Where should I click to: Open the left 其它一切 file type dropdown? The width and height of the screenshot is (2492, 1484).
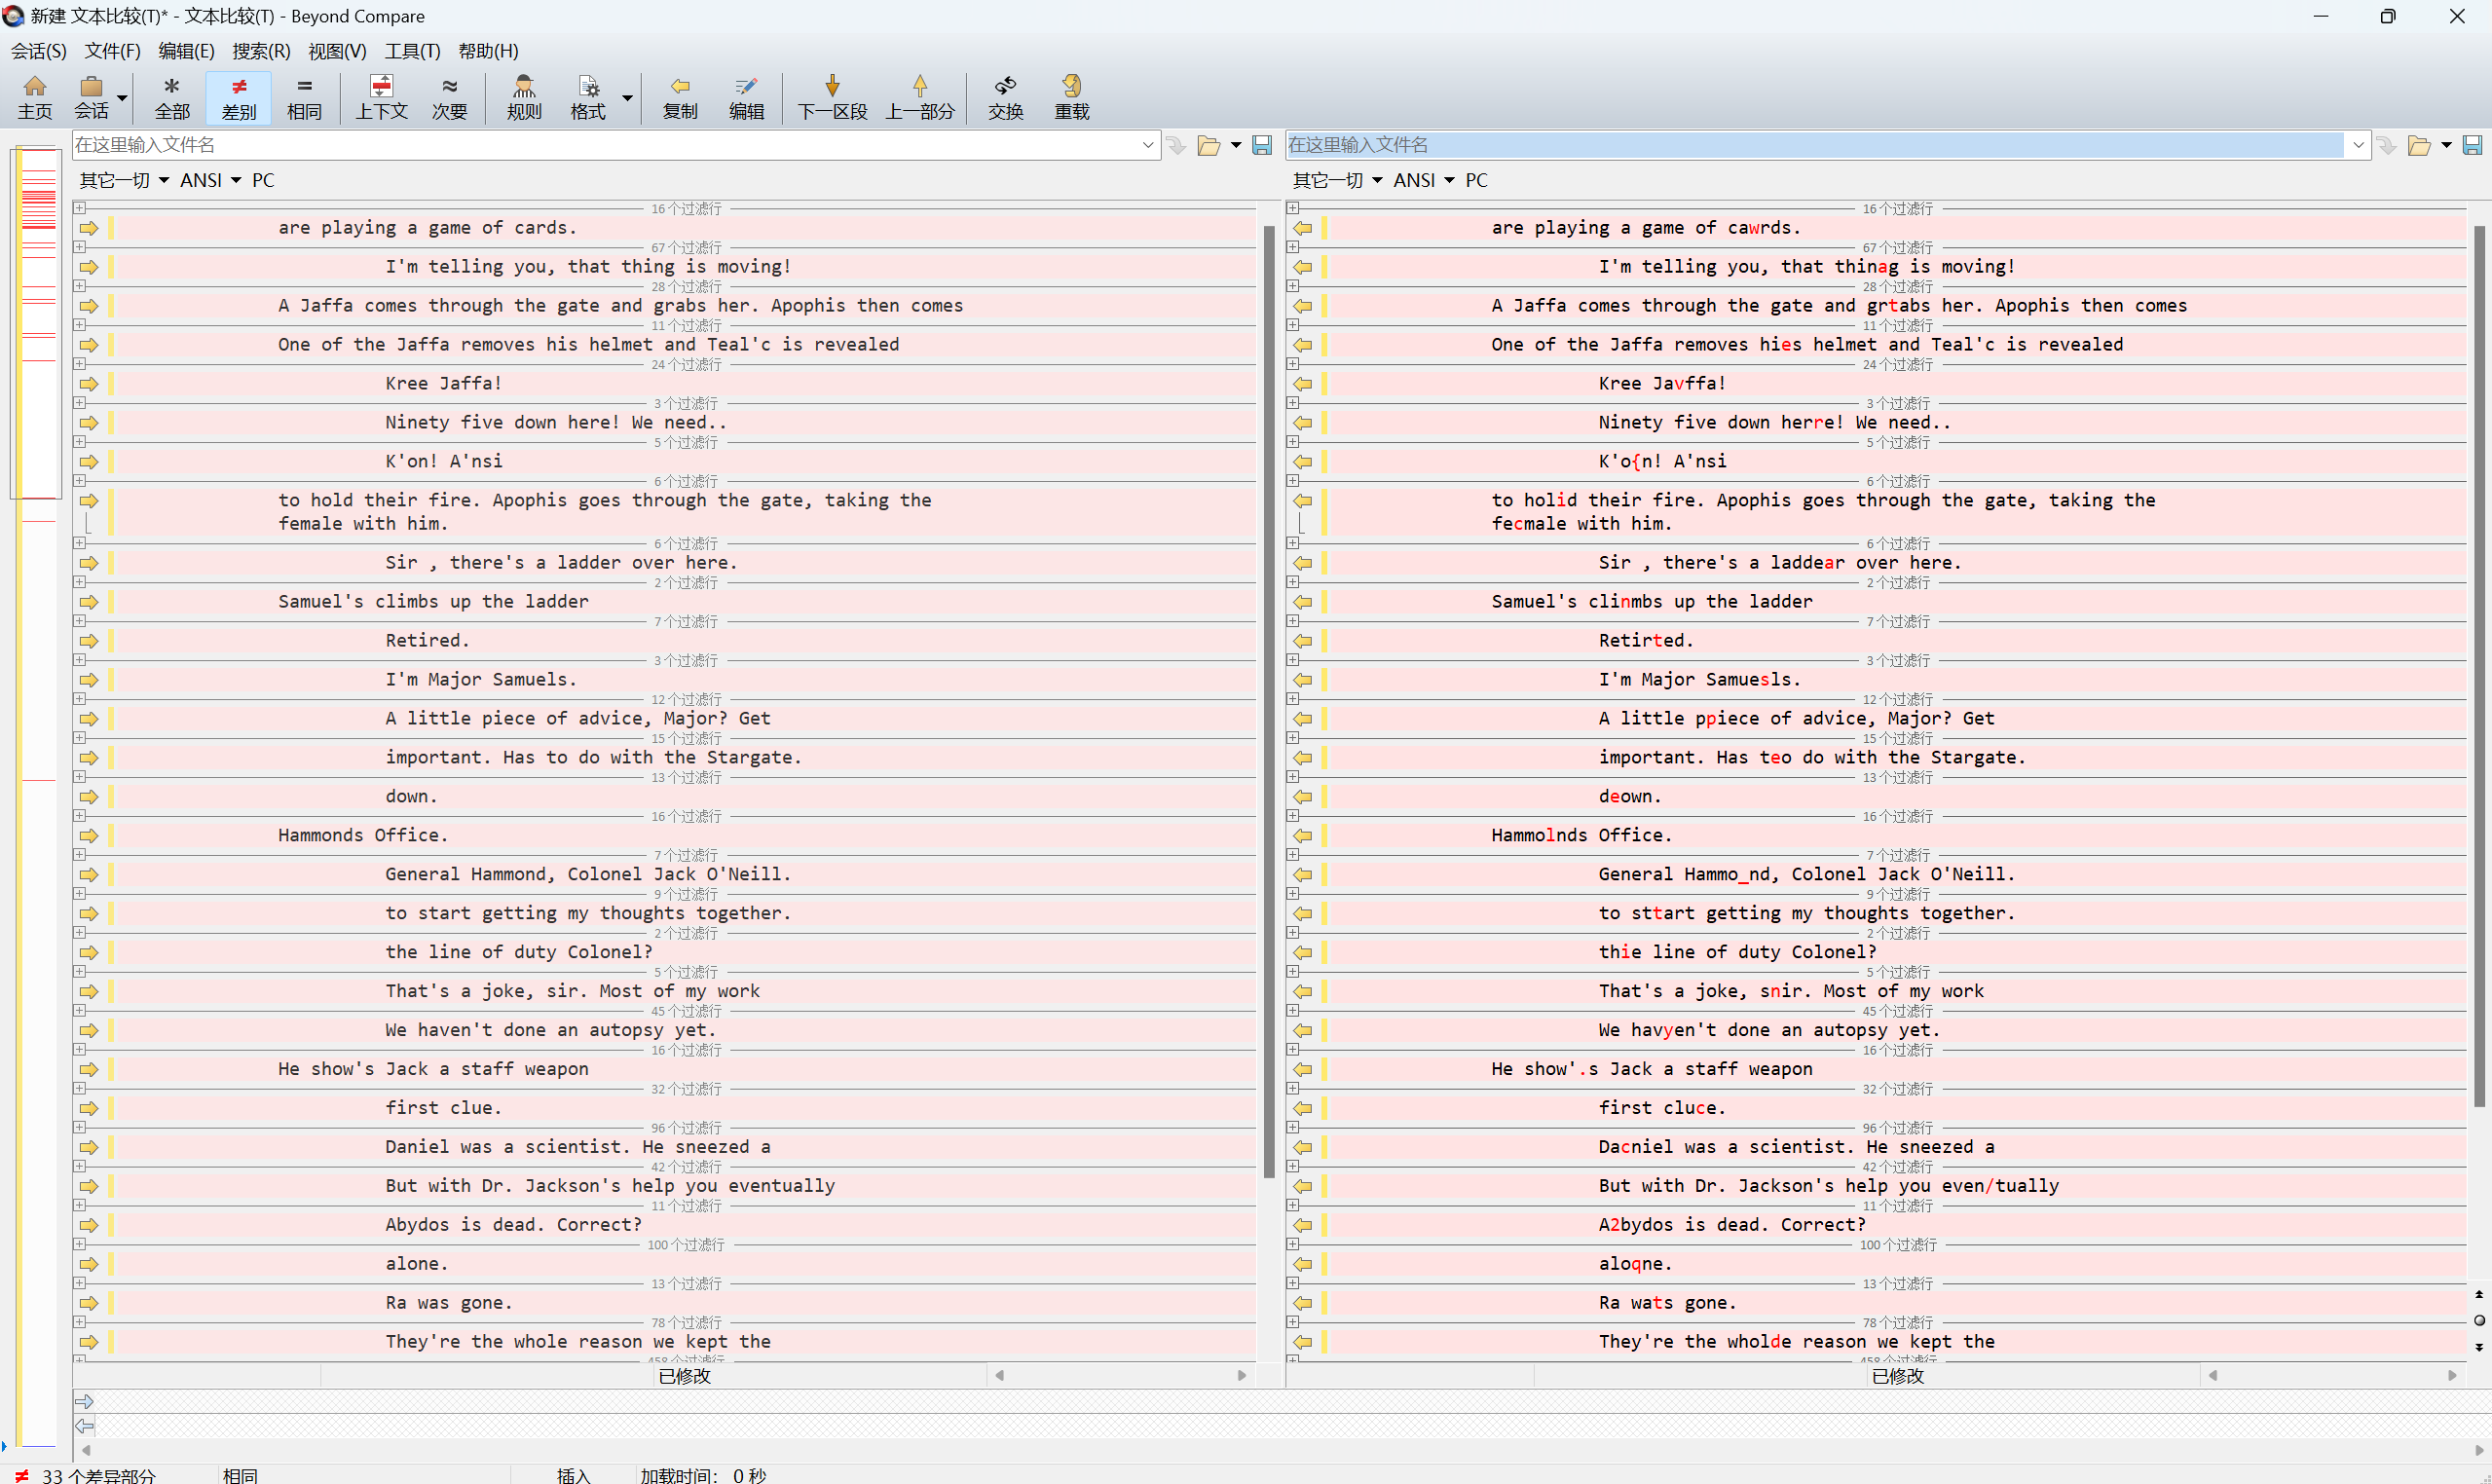[x=124, y=180]
